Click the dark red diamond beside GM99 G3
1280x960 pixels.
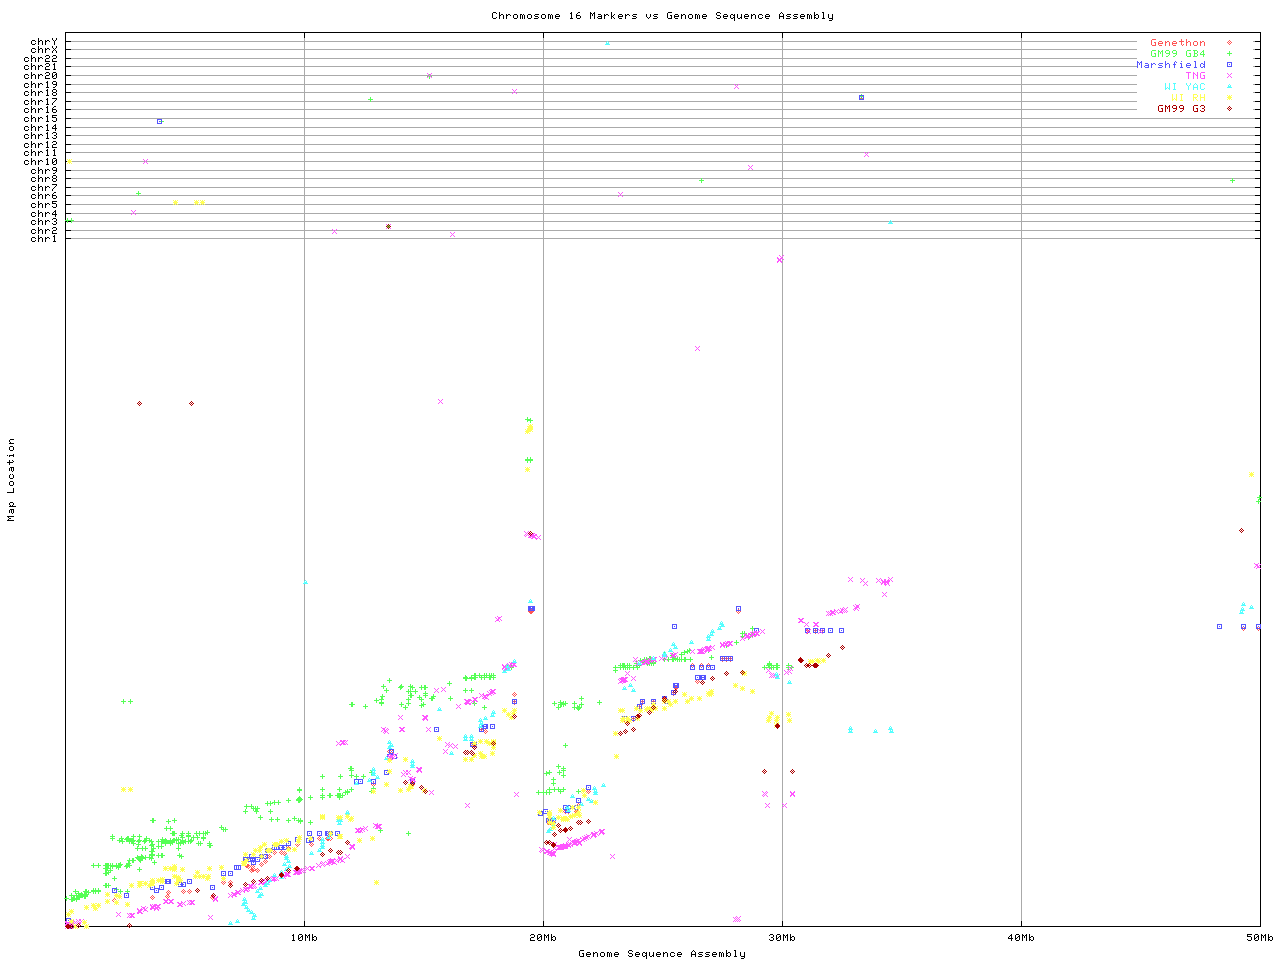click(1229, 108)
